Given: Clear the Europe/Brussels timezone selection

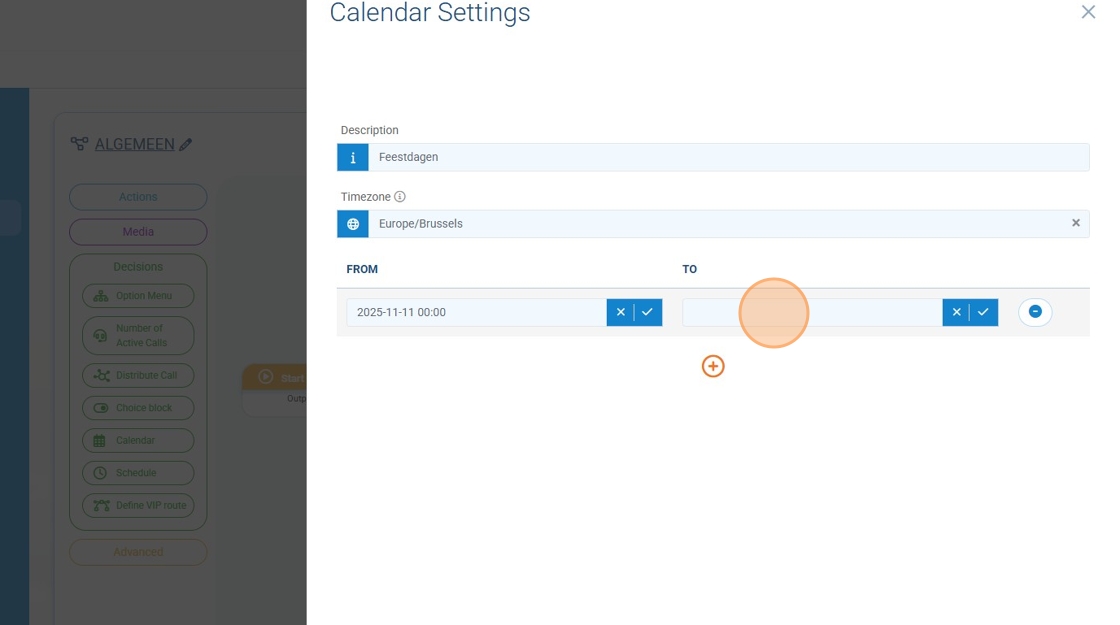Looking at the screenshot, I should point(1076,223).
